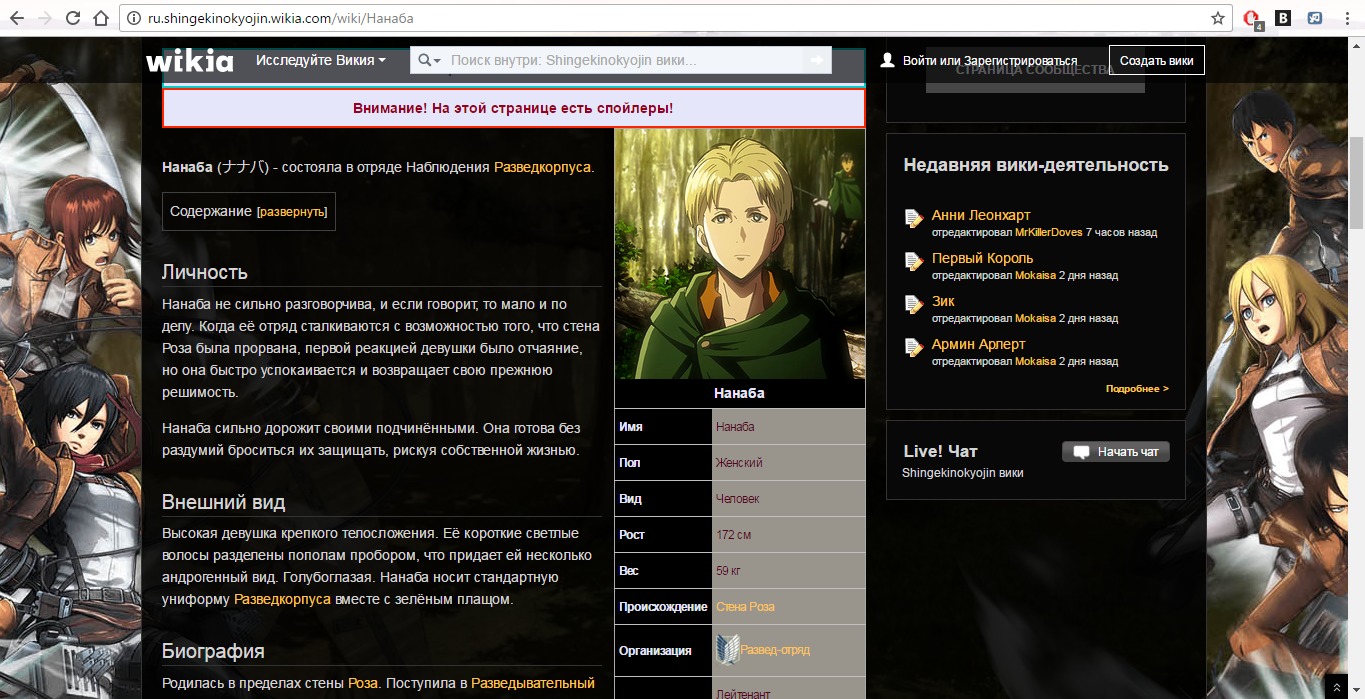Viewport: 1365px width, 699px height.
Task: Bookmark this page with star icon
Action: pyautogui.click(x=1217, y=18)
